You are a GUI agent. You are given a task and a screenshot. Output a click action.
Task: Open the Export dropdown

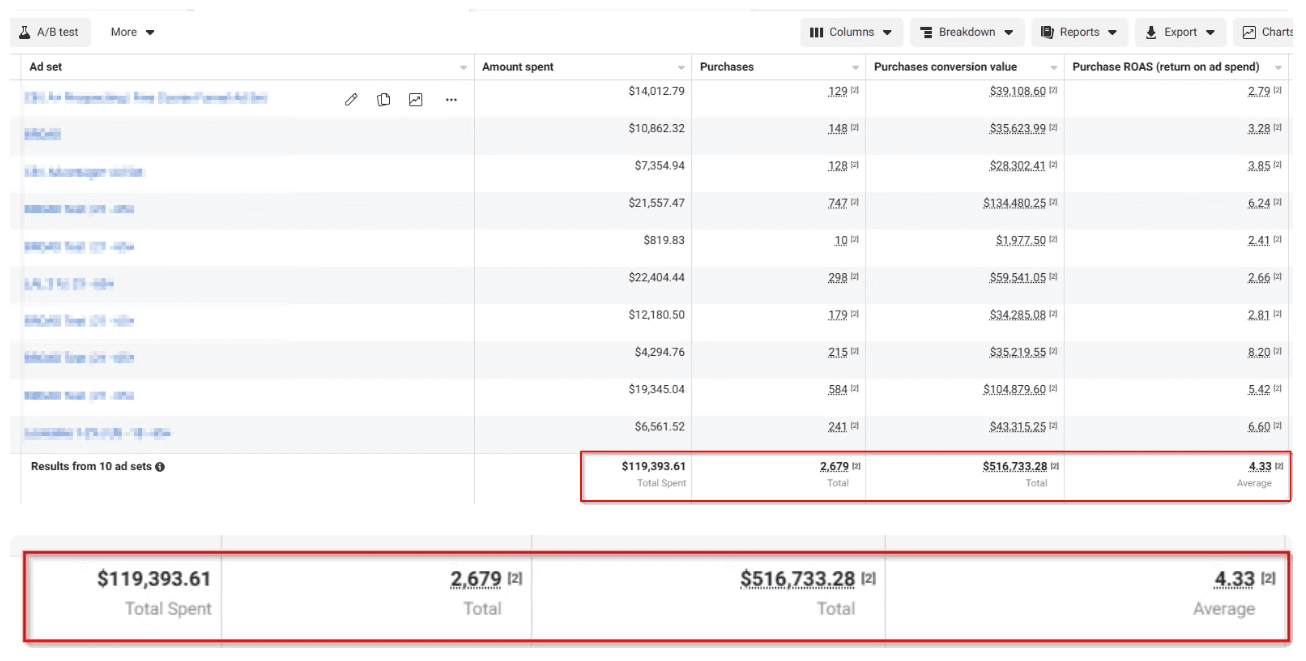[1181, 32]
